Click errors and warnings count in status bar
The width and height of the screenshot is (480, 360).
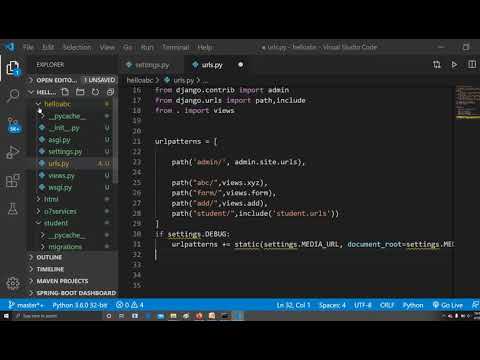pos(130,305)
